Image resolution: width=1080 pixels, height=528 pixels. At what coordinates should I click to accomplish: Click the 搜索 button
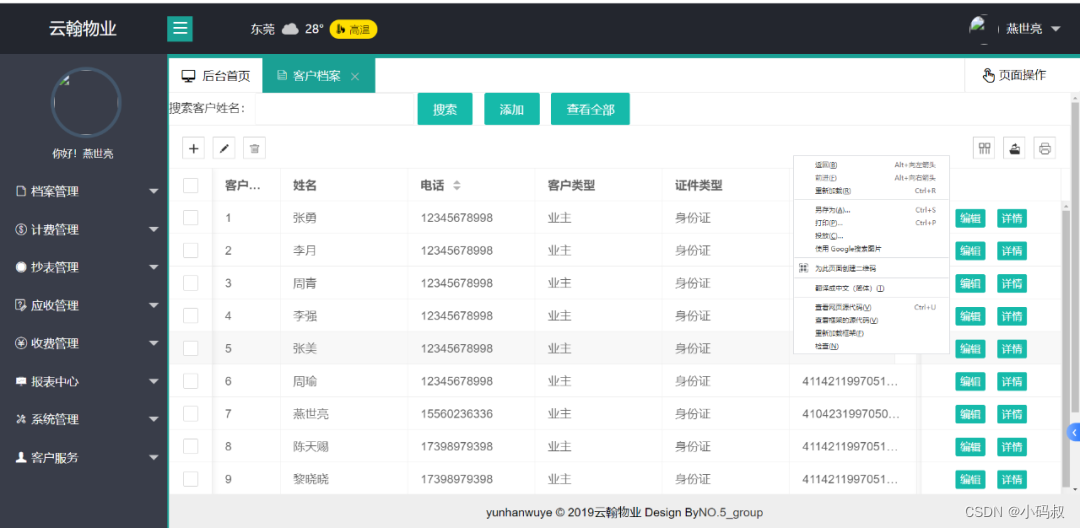[x=445, y=109]
